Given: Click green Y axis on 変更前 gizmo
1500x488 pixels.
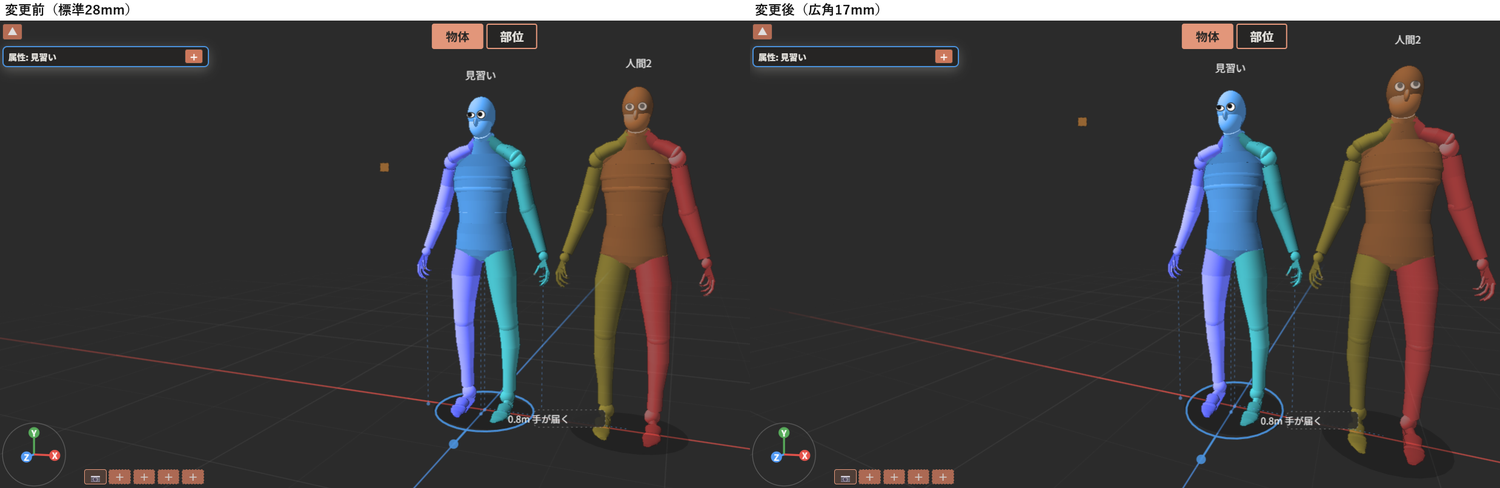Looking at the screenshot, I should click(34, 433).
